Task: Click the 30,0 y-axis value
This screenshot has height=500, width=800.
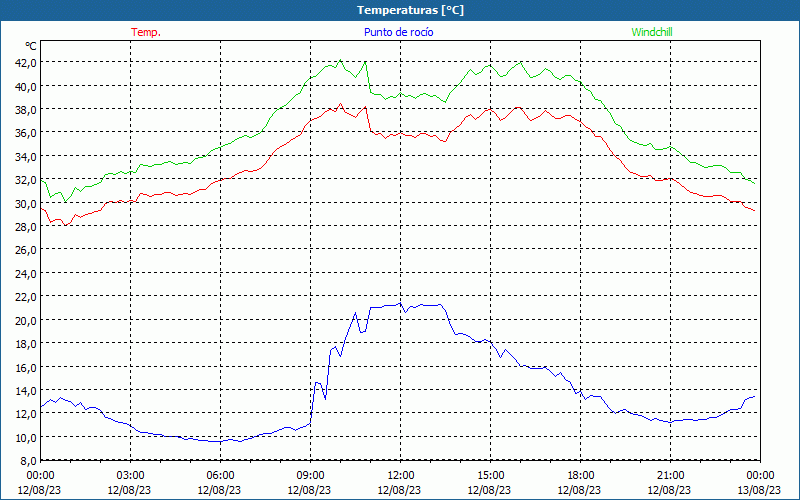Action: point(27,204)
